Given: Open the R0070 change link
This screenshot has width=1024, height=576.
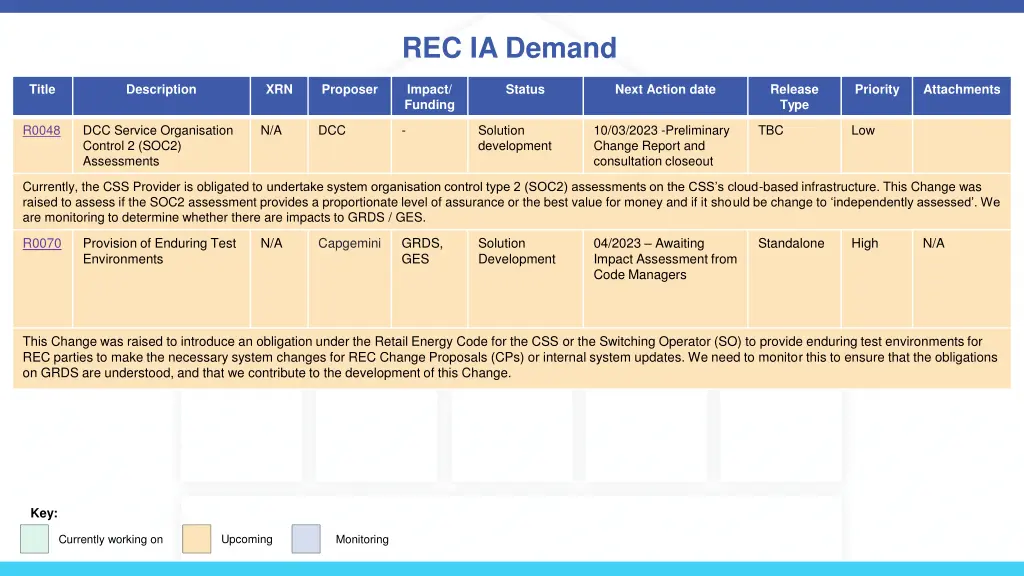Looking at the screenshot, I should click(42, 244).
